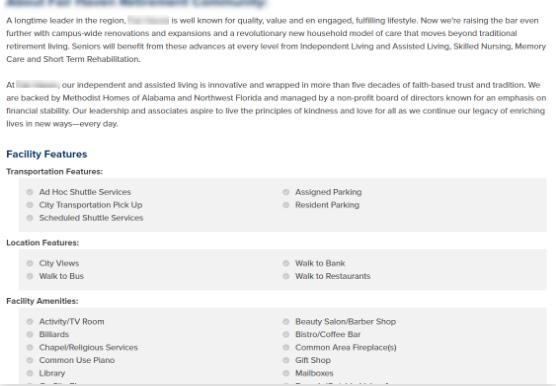This screenshot has height=386, width=556.
Task: Click the bullet beside Ad Hoc Shuttle Services
Action: point(30,192)
